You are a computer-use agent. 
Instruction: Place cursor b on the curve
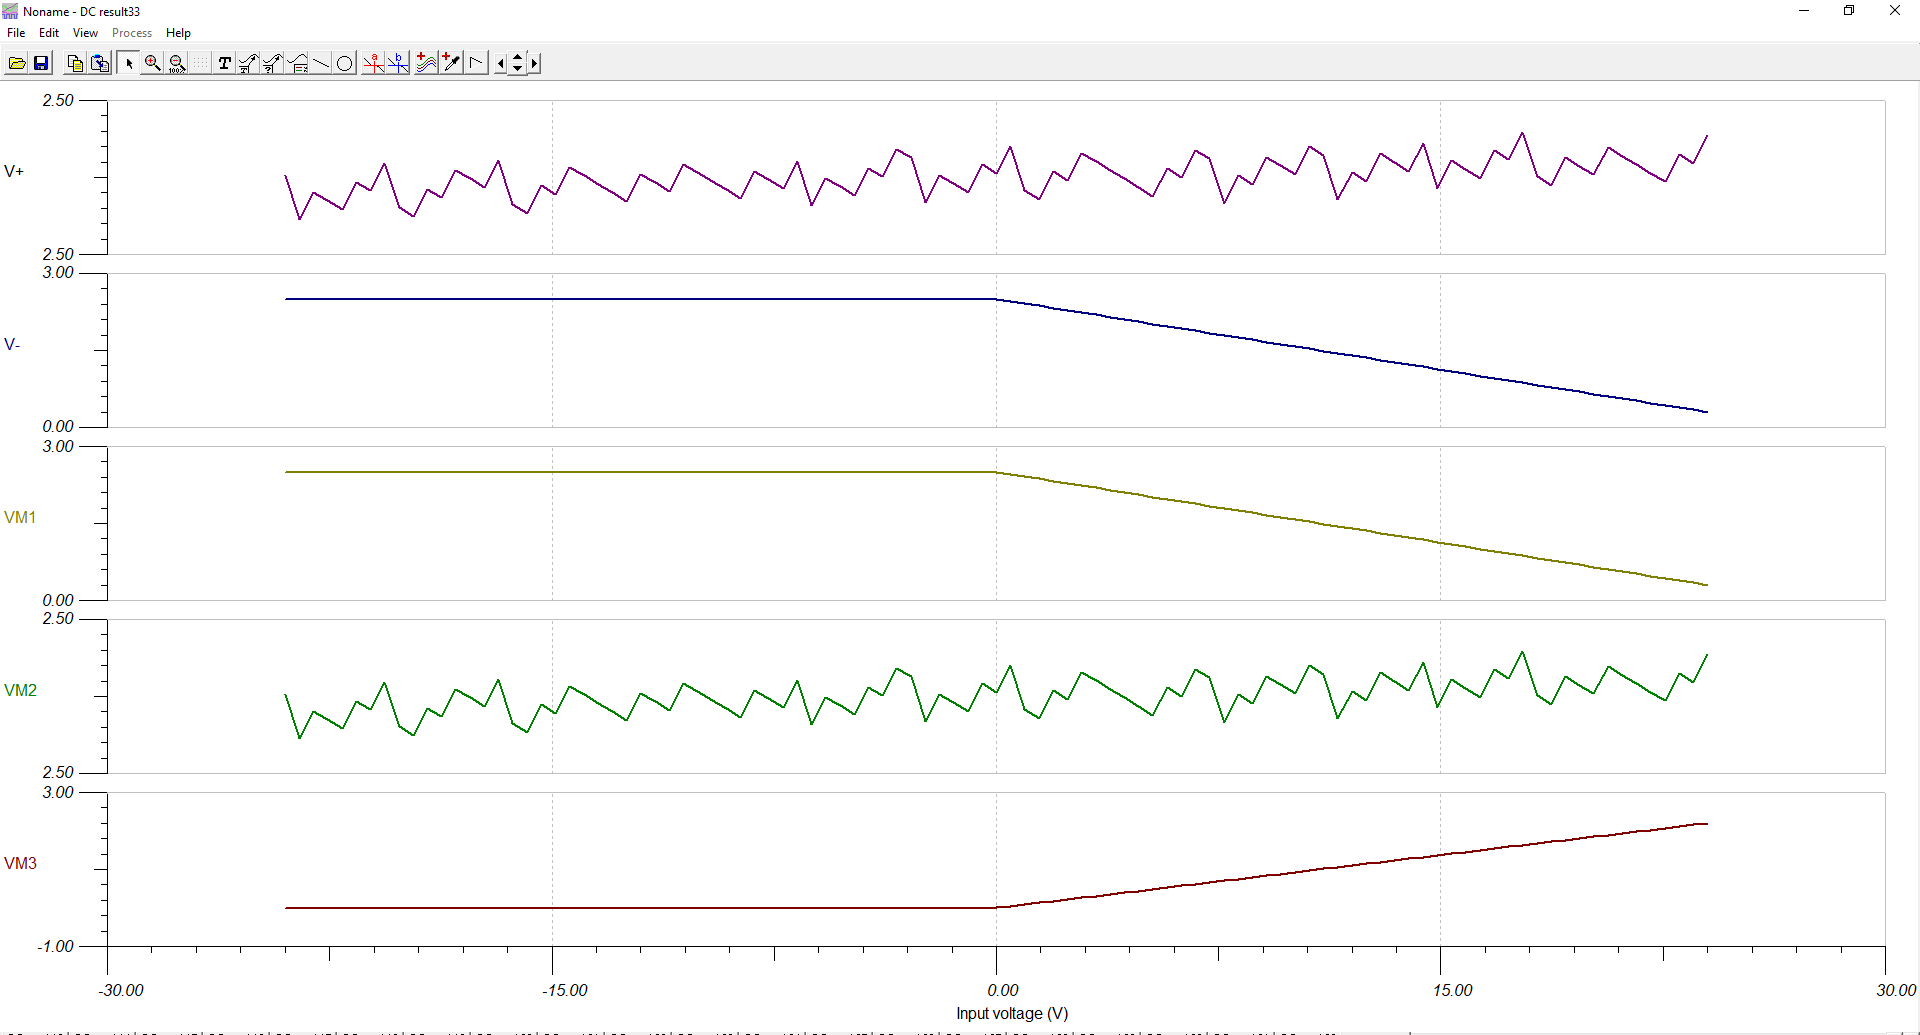coord(398,63)
